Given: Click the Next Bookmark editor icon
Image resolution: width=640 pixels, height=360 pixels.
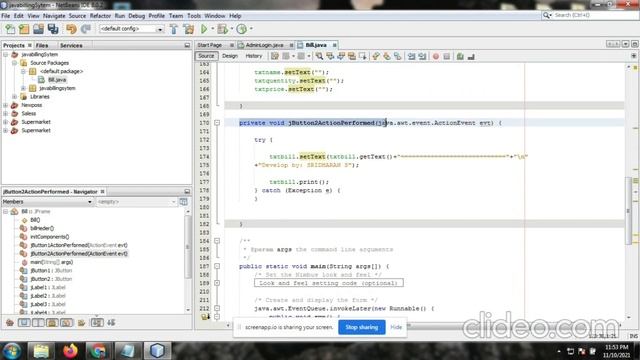Looking at the screenshot, I should (387, 56).
